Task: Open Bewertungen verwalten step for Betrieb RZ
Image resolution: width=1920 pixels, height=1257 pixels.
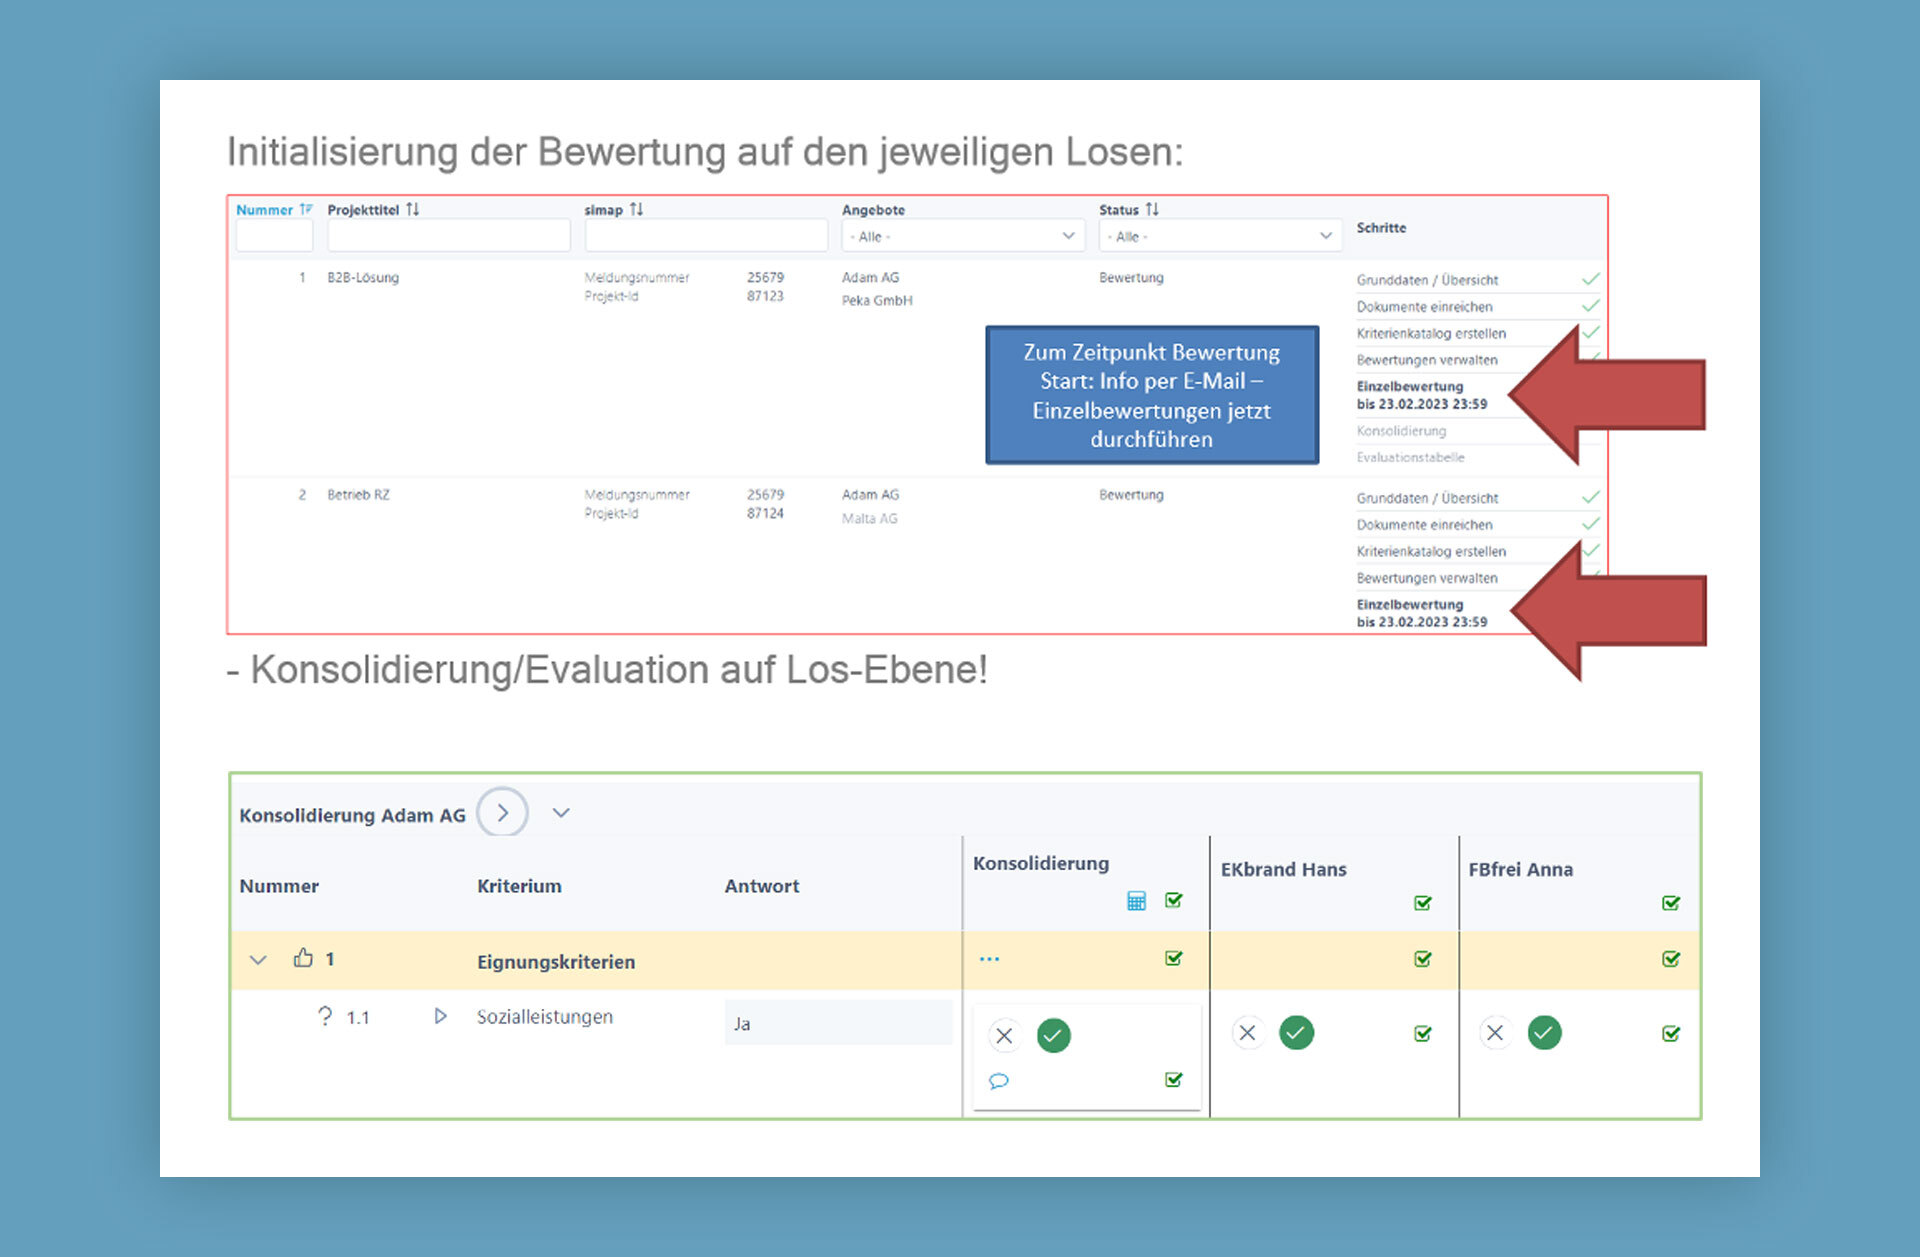Action: click(1427, 578)
